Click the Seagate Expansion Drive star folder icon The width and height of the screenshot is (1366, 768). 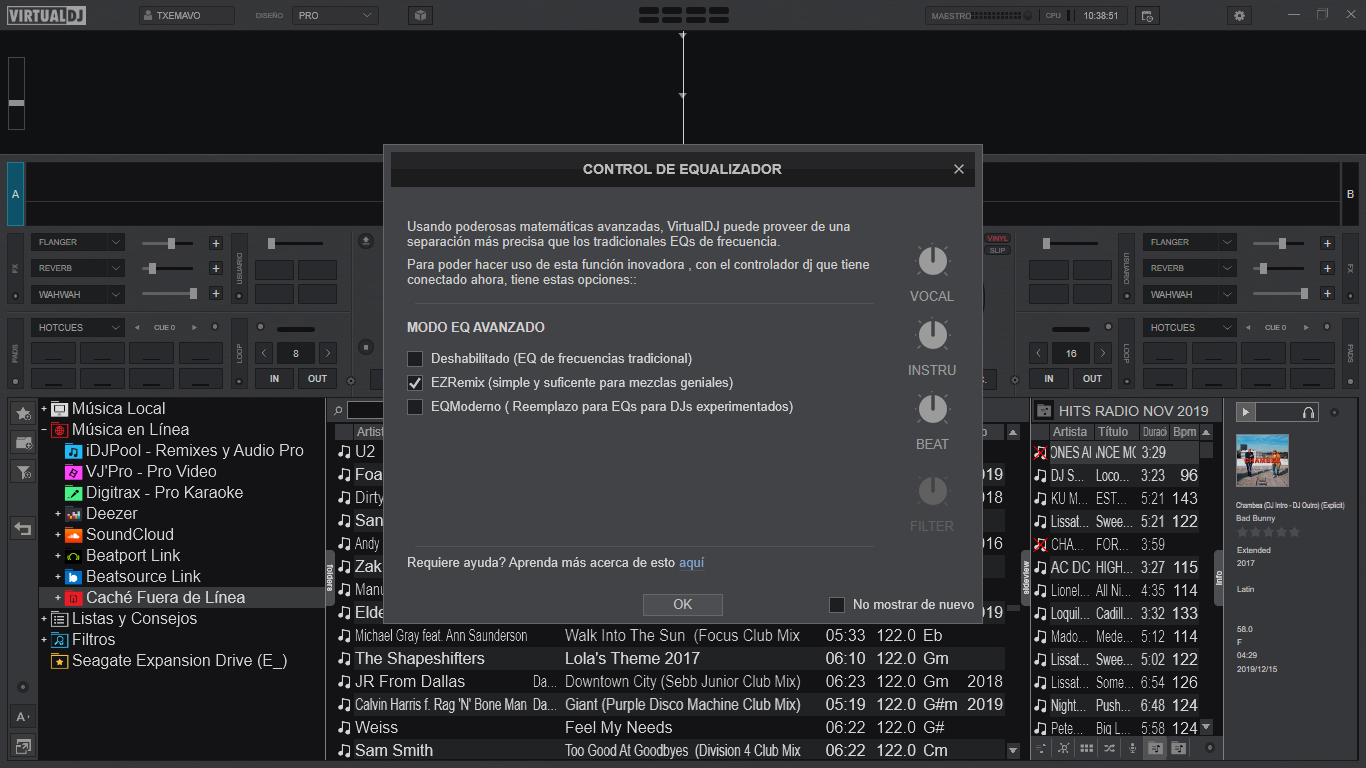pyautogui.click(x=59, y=661)
